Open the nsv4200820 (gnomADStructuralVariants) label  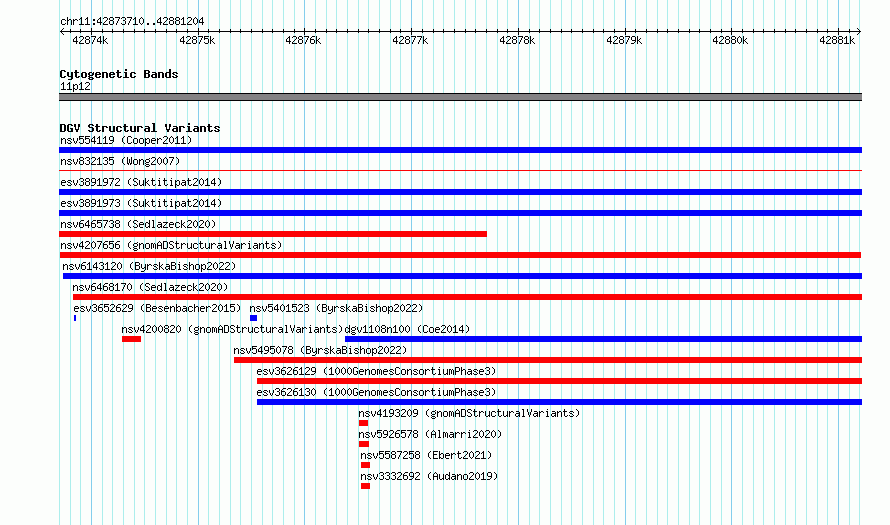click(x=232, y=329)
